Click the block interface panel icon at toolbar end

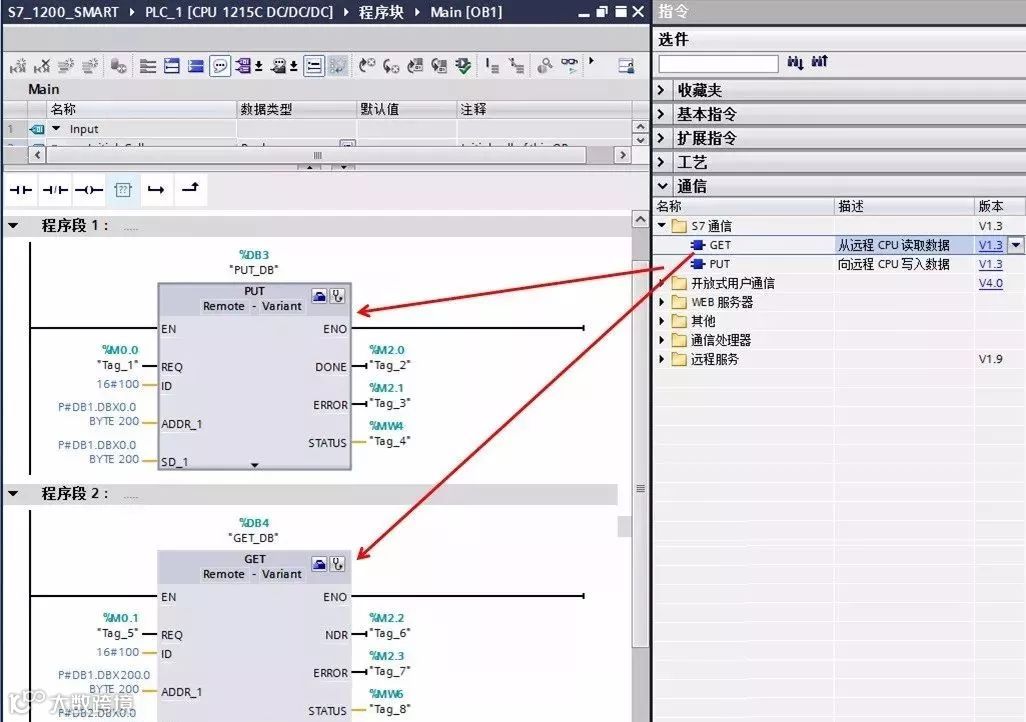pos(626,65)
